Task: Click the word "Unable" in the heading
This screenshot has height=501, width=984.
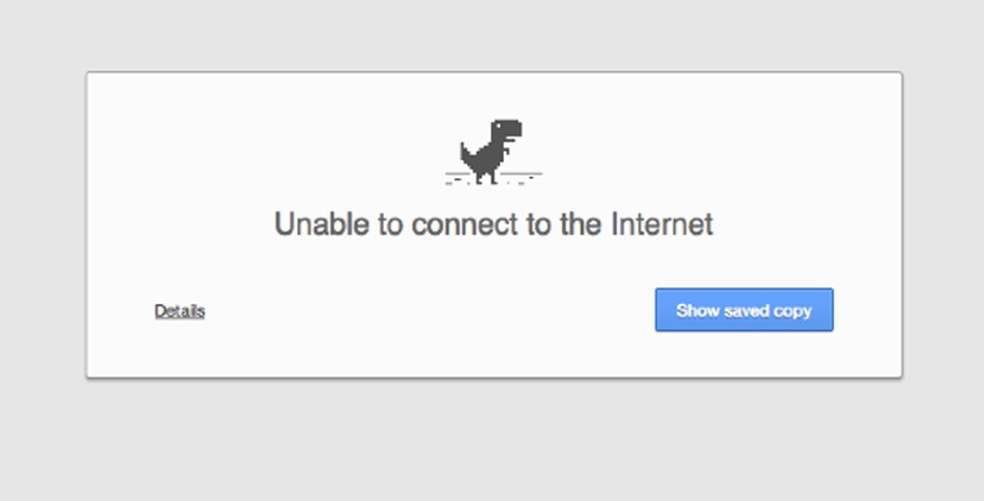Action: point(321,224)
